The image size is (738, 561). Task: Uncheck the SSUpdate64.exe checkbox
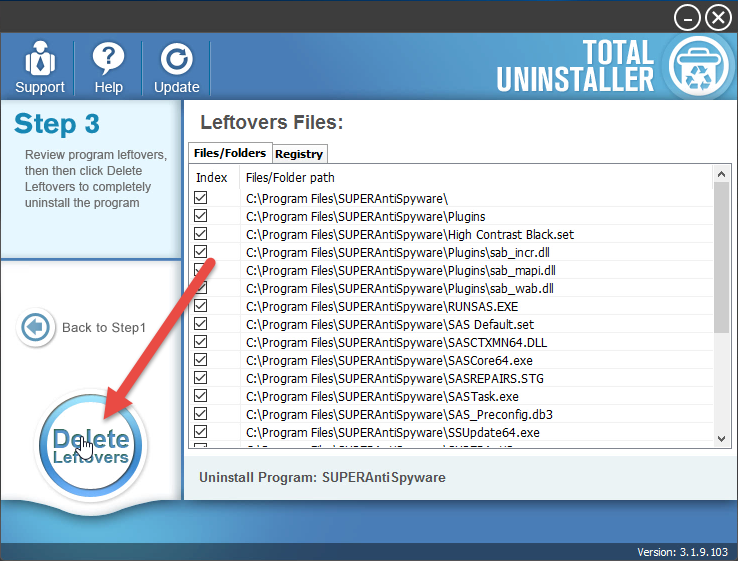pyautogui.click(x=201, y=432)
